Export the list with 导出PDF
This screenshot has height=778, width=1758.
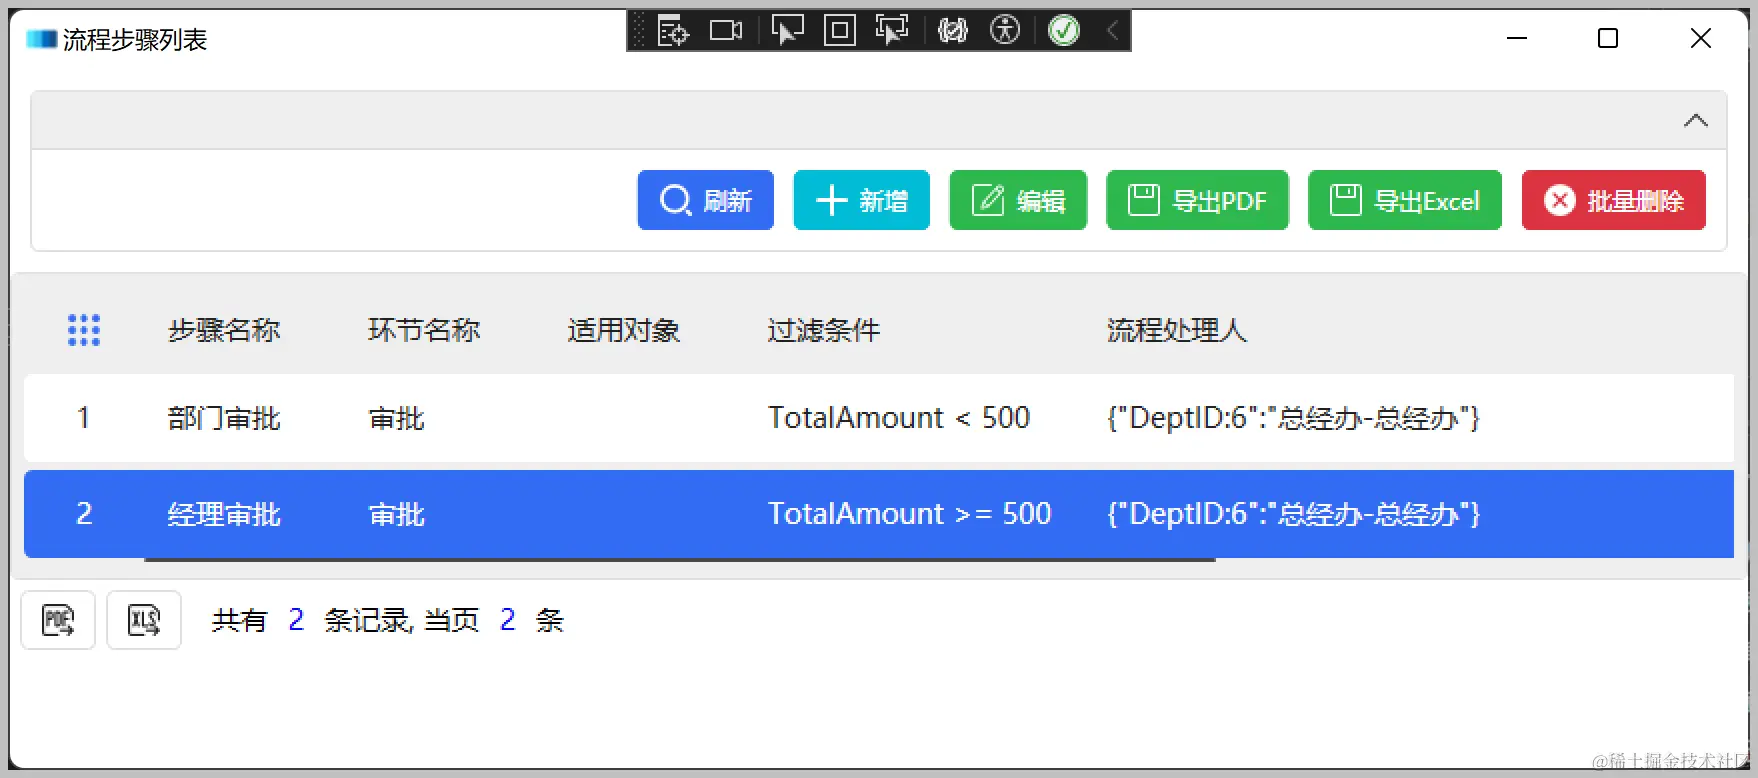point(1197,200)
